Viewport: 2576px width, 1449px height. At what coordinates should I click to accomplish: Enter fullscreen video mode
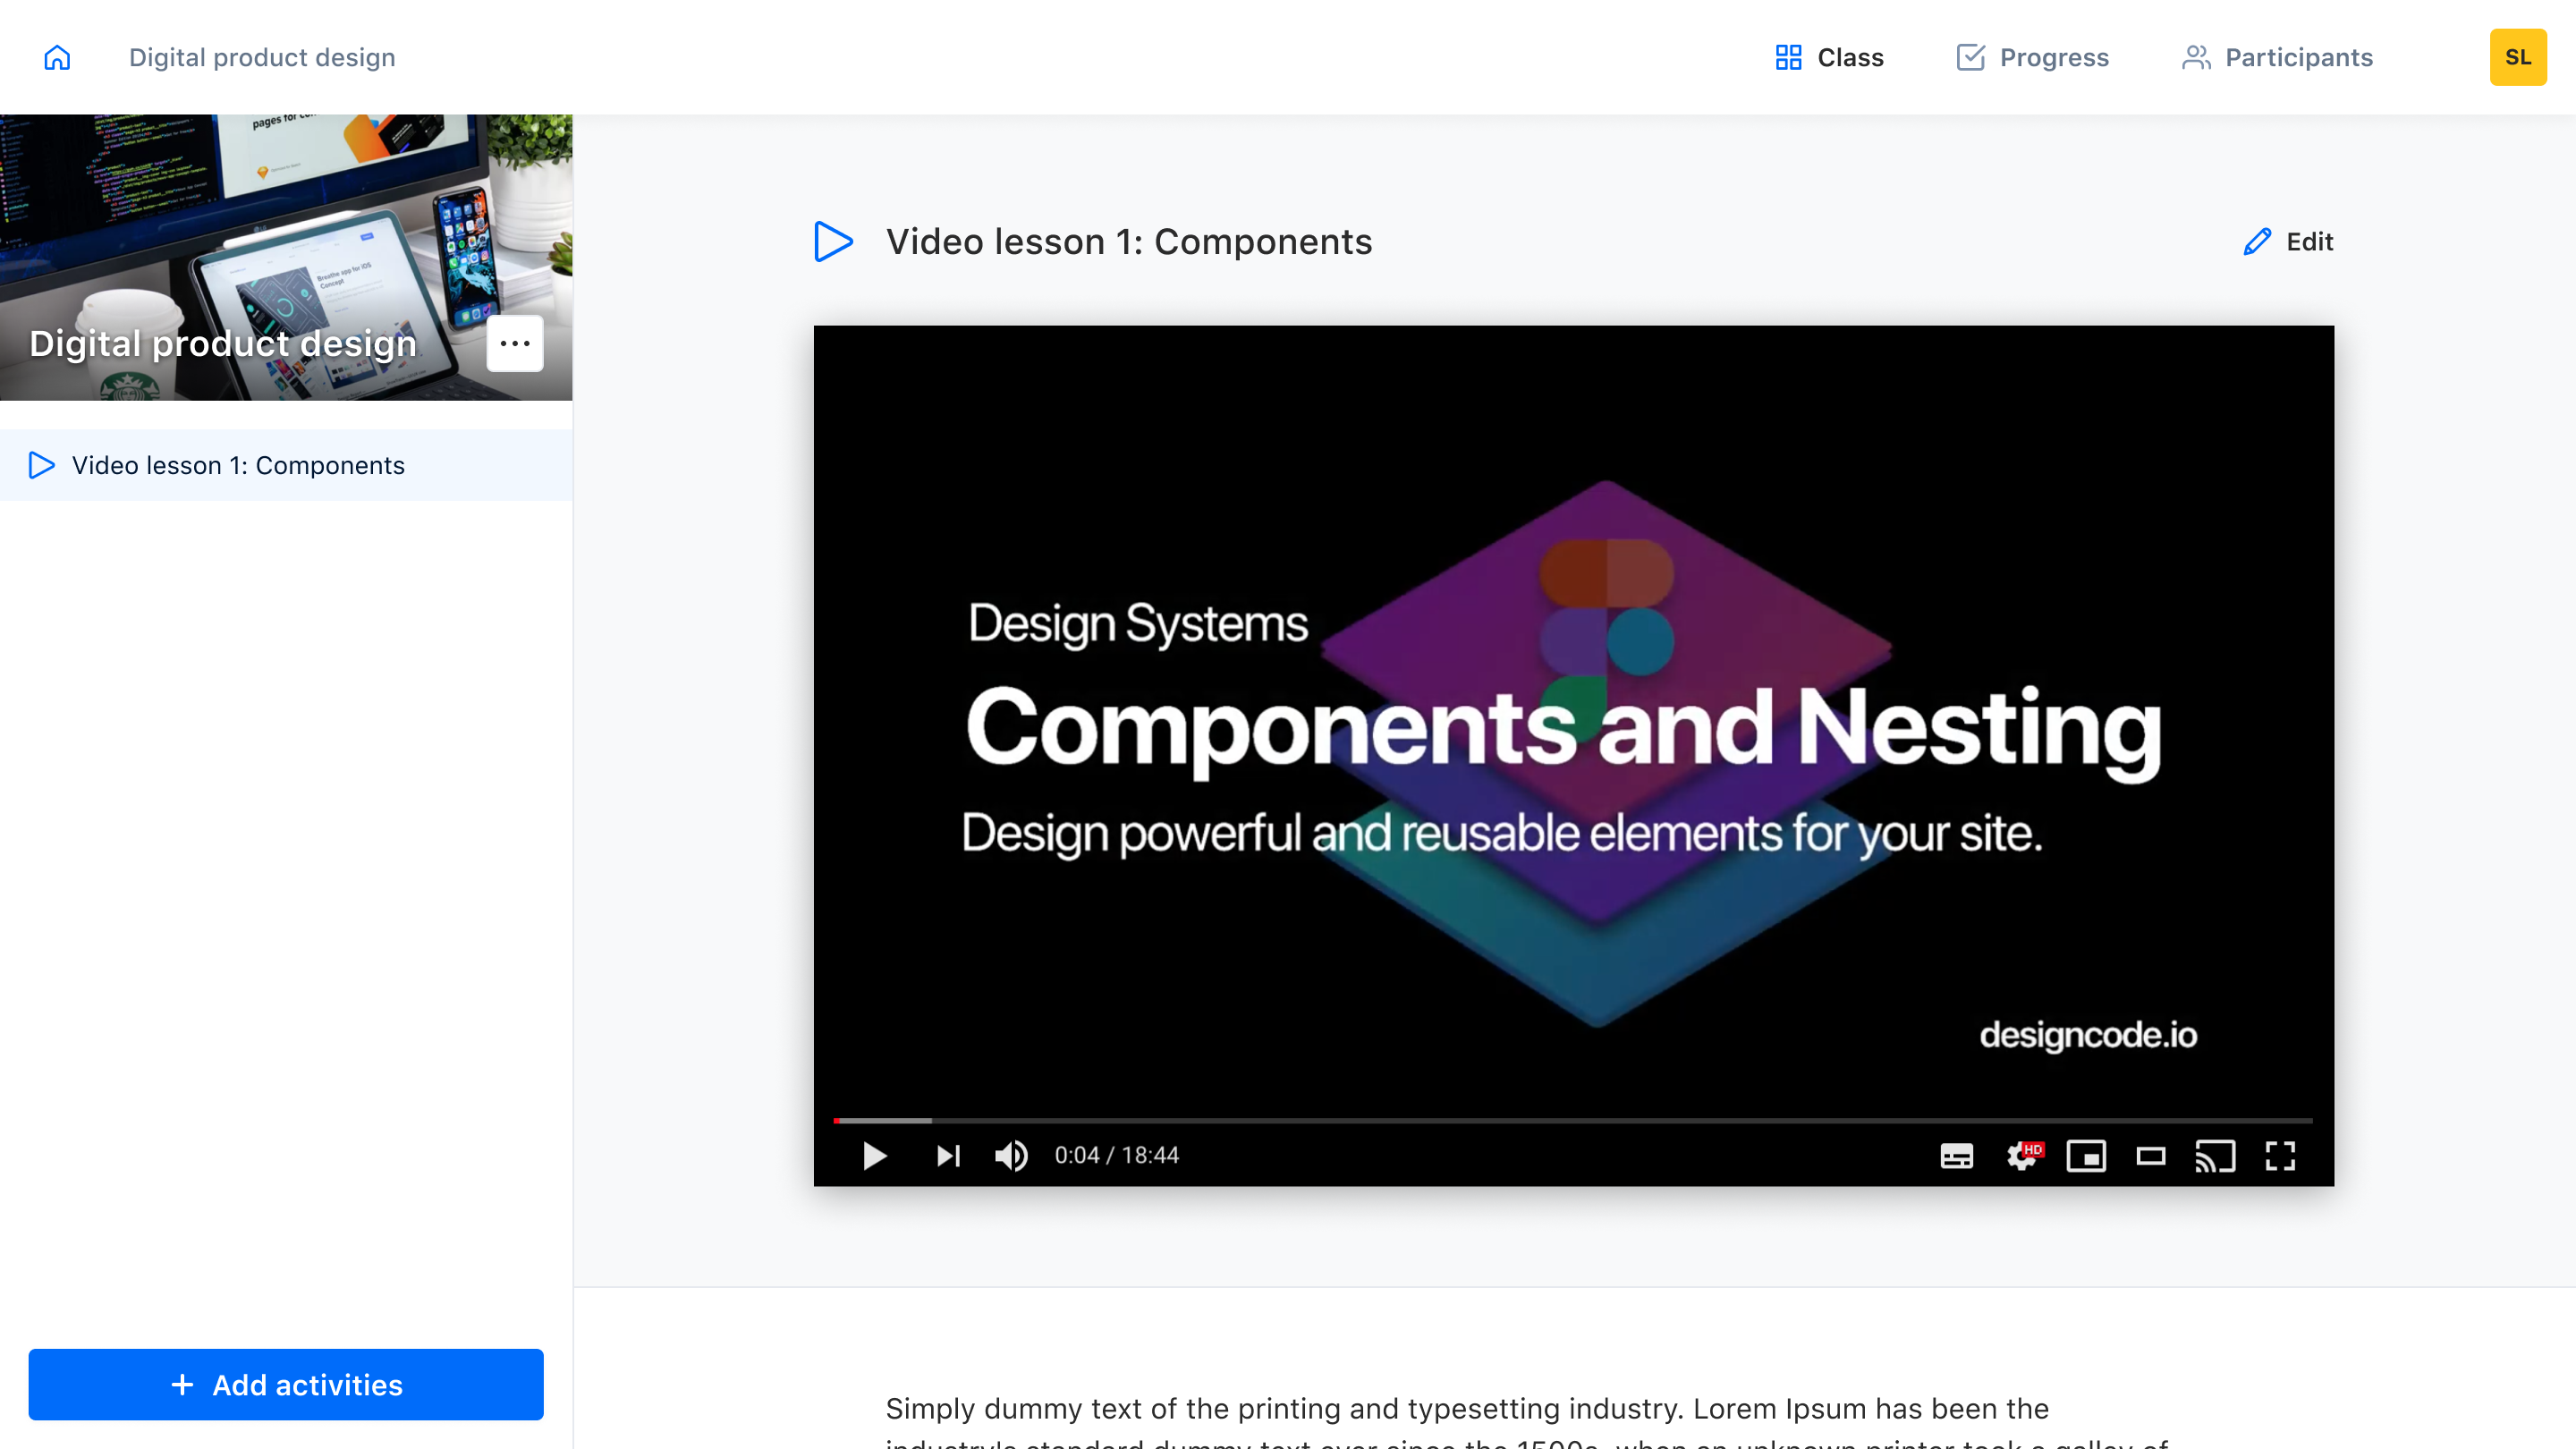[x=2280, y=1156]
